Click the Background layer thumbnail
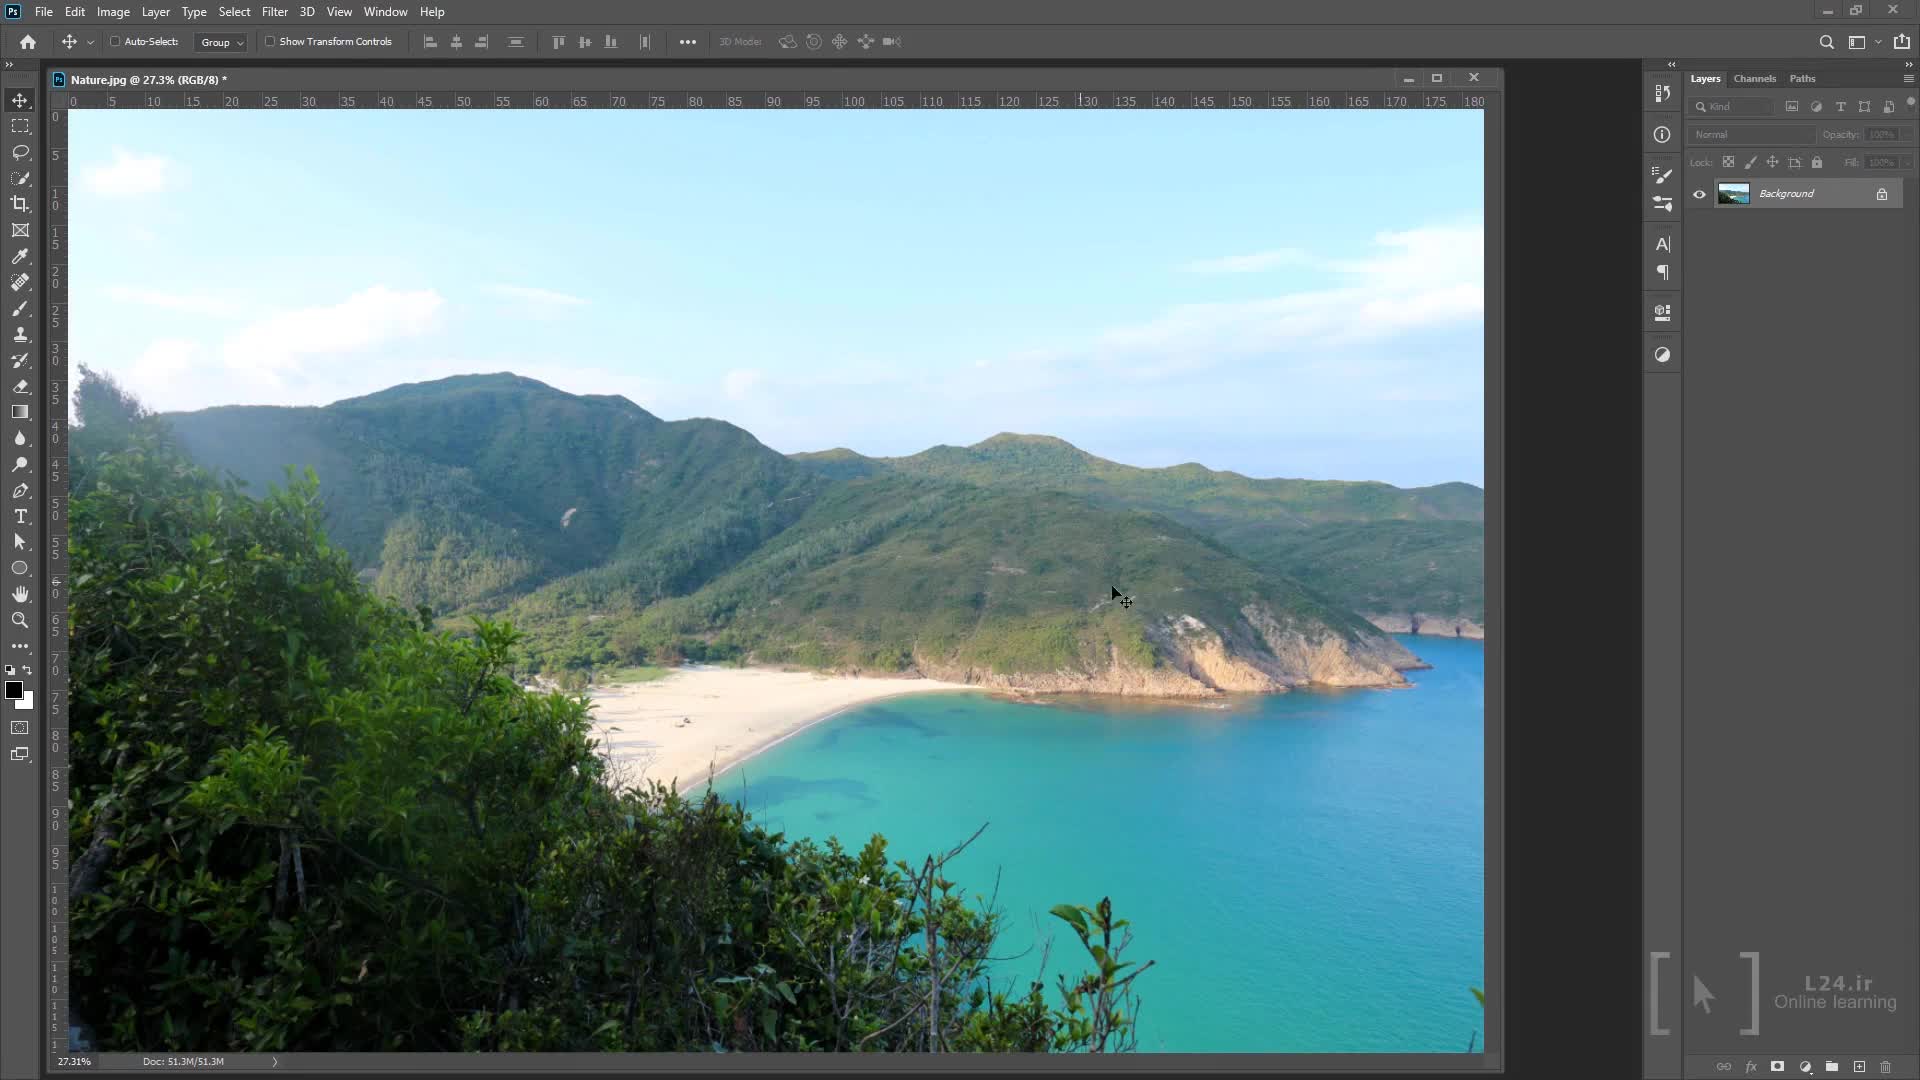The height and width of the screenshot is (1080, 1920). pos(1733,194)
